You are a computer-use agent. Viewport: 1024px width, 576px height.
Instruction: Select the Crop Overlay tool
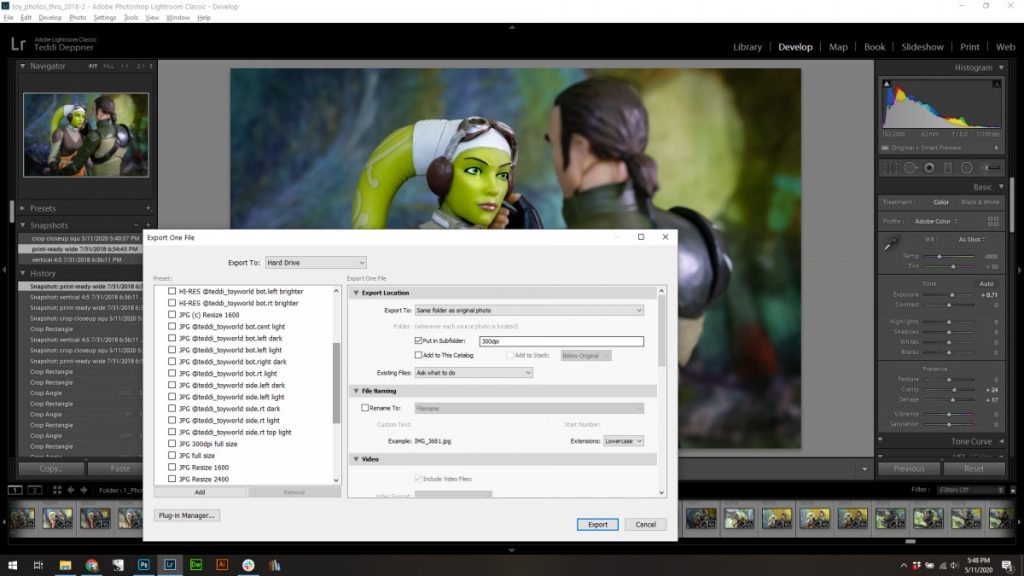[x=890, y=168]
